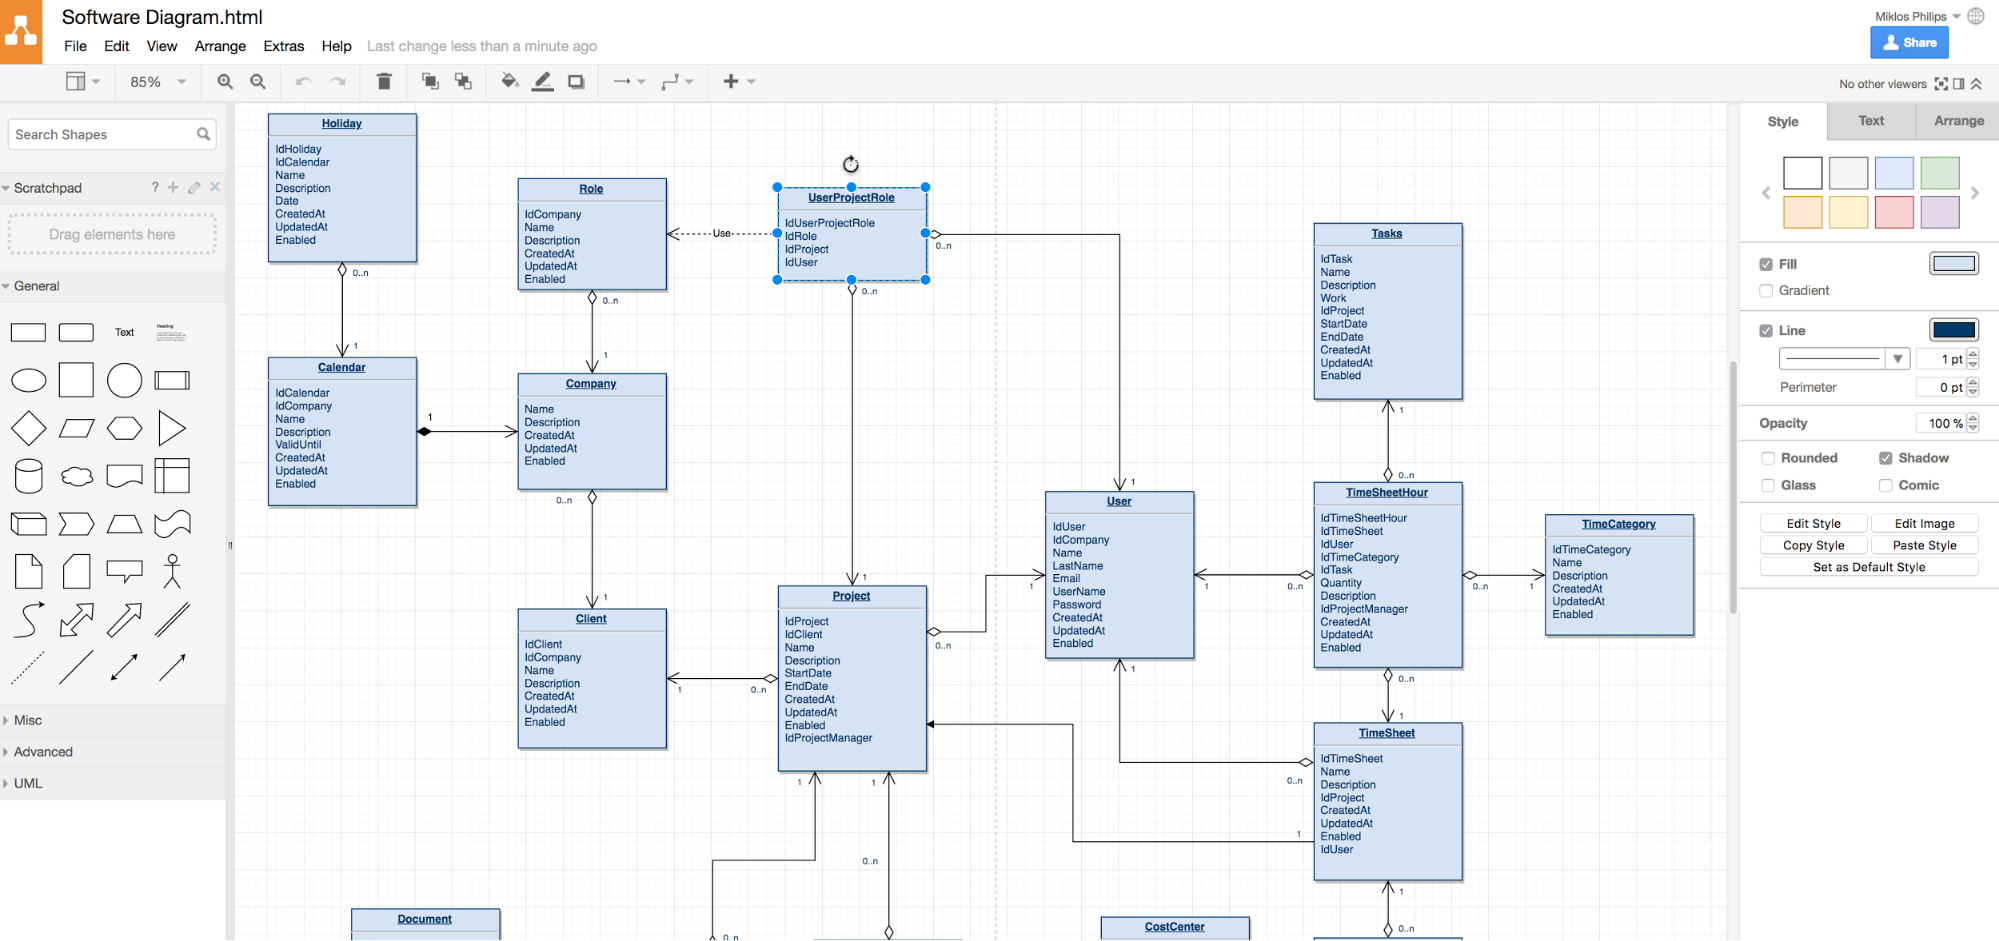
Task: Open the File menu
Action: click(x=75, y=46)
